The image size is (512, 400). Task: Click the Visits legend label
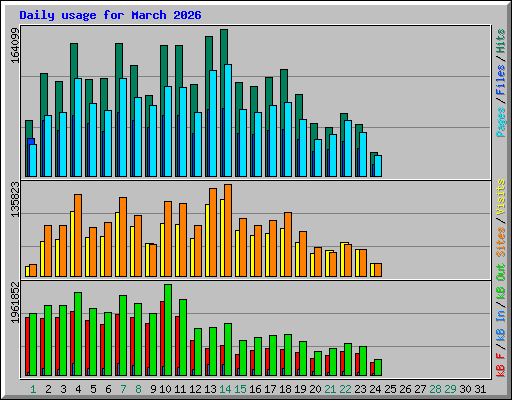click(x=501, y=197)
